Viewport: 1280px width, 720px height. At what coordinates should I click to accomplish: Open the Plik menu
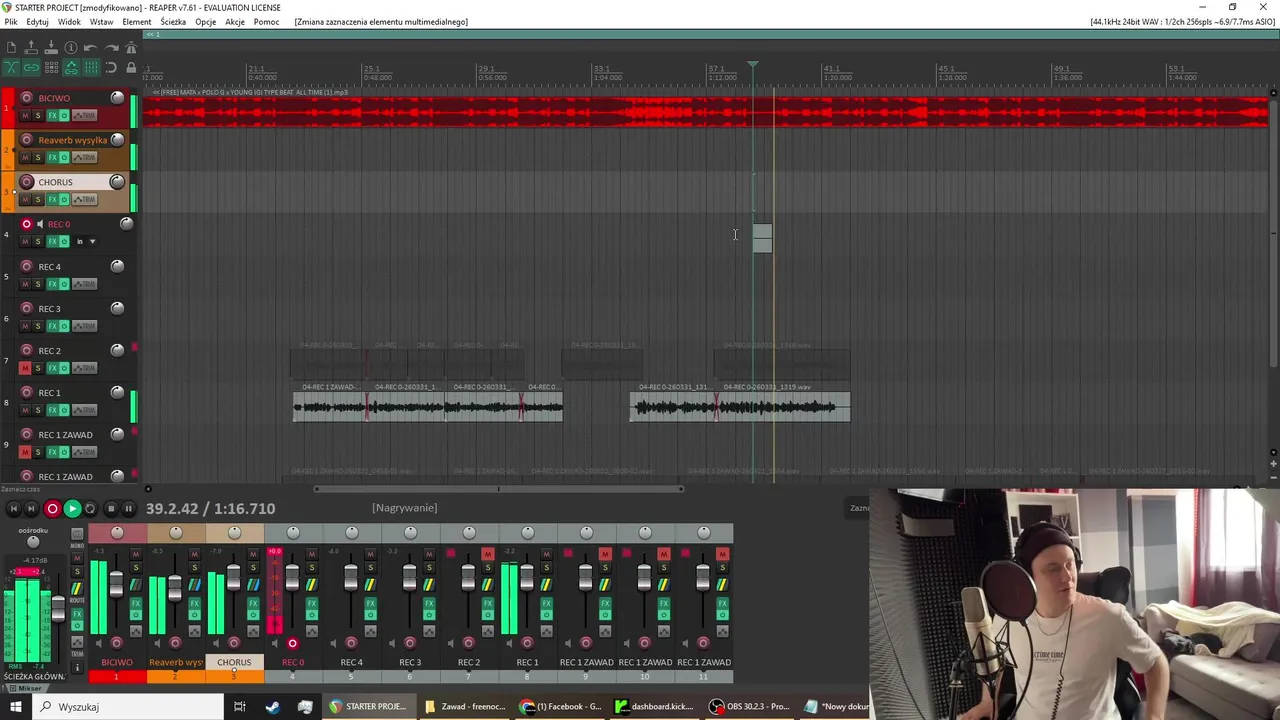tap(11, 22)
